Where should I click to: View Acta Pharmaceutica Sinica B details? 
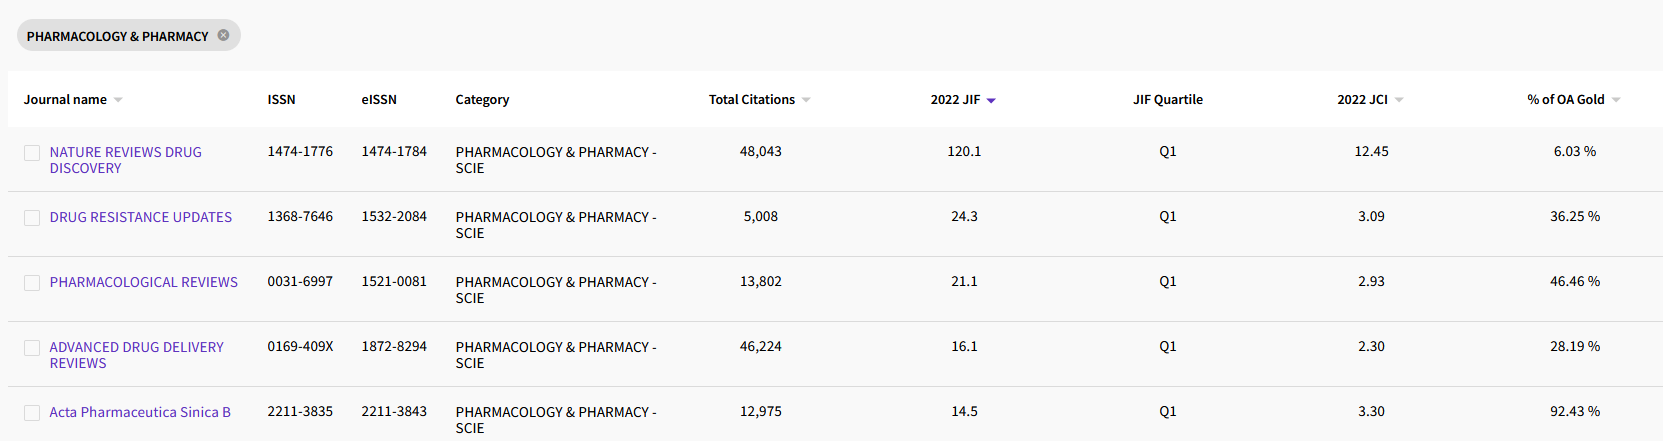point(140,412)
